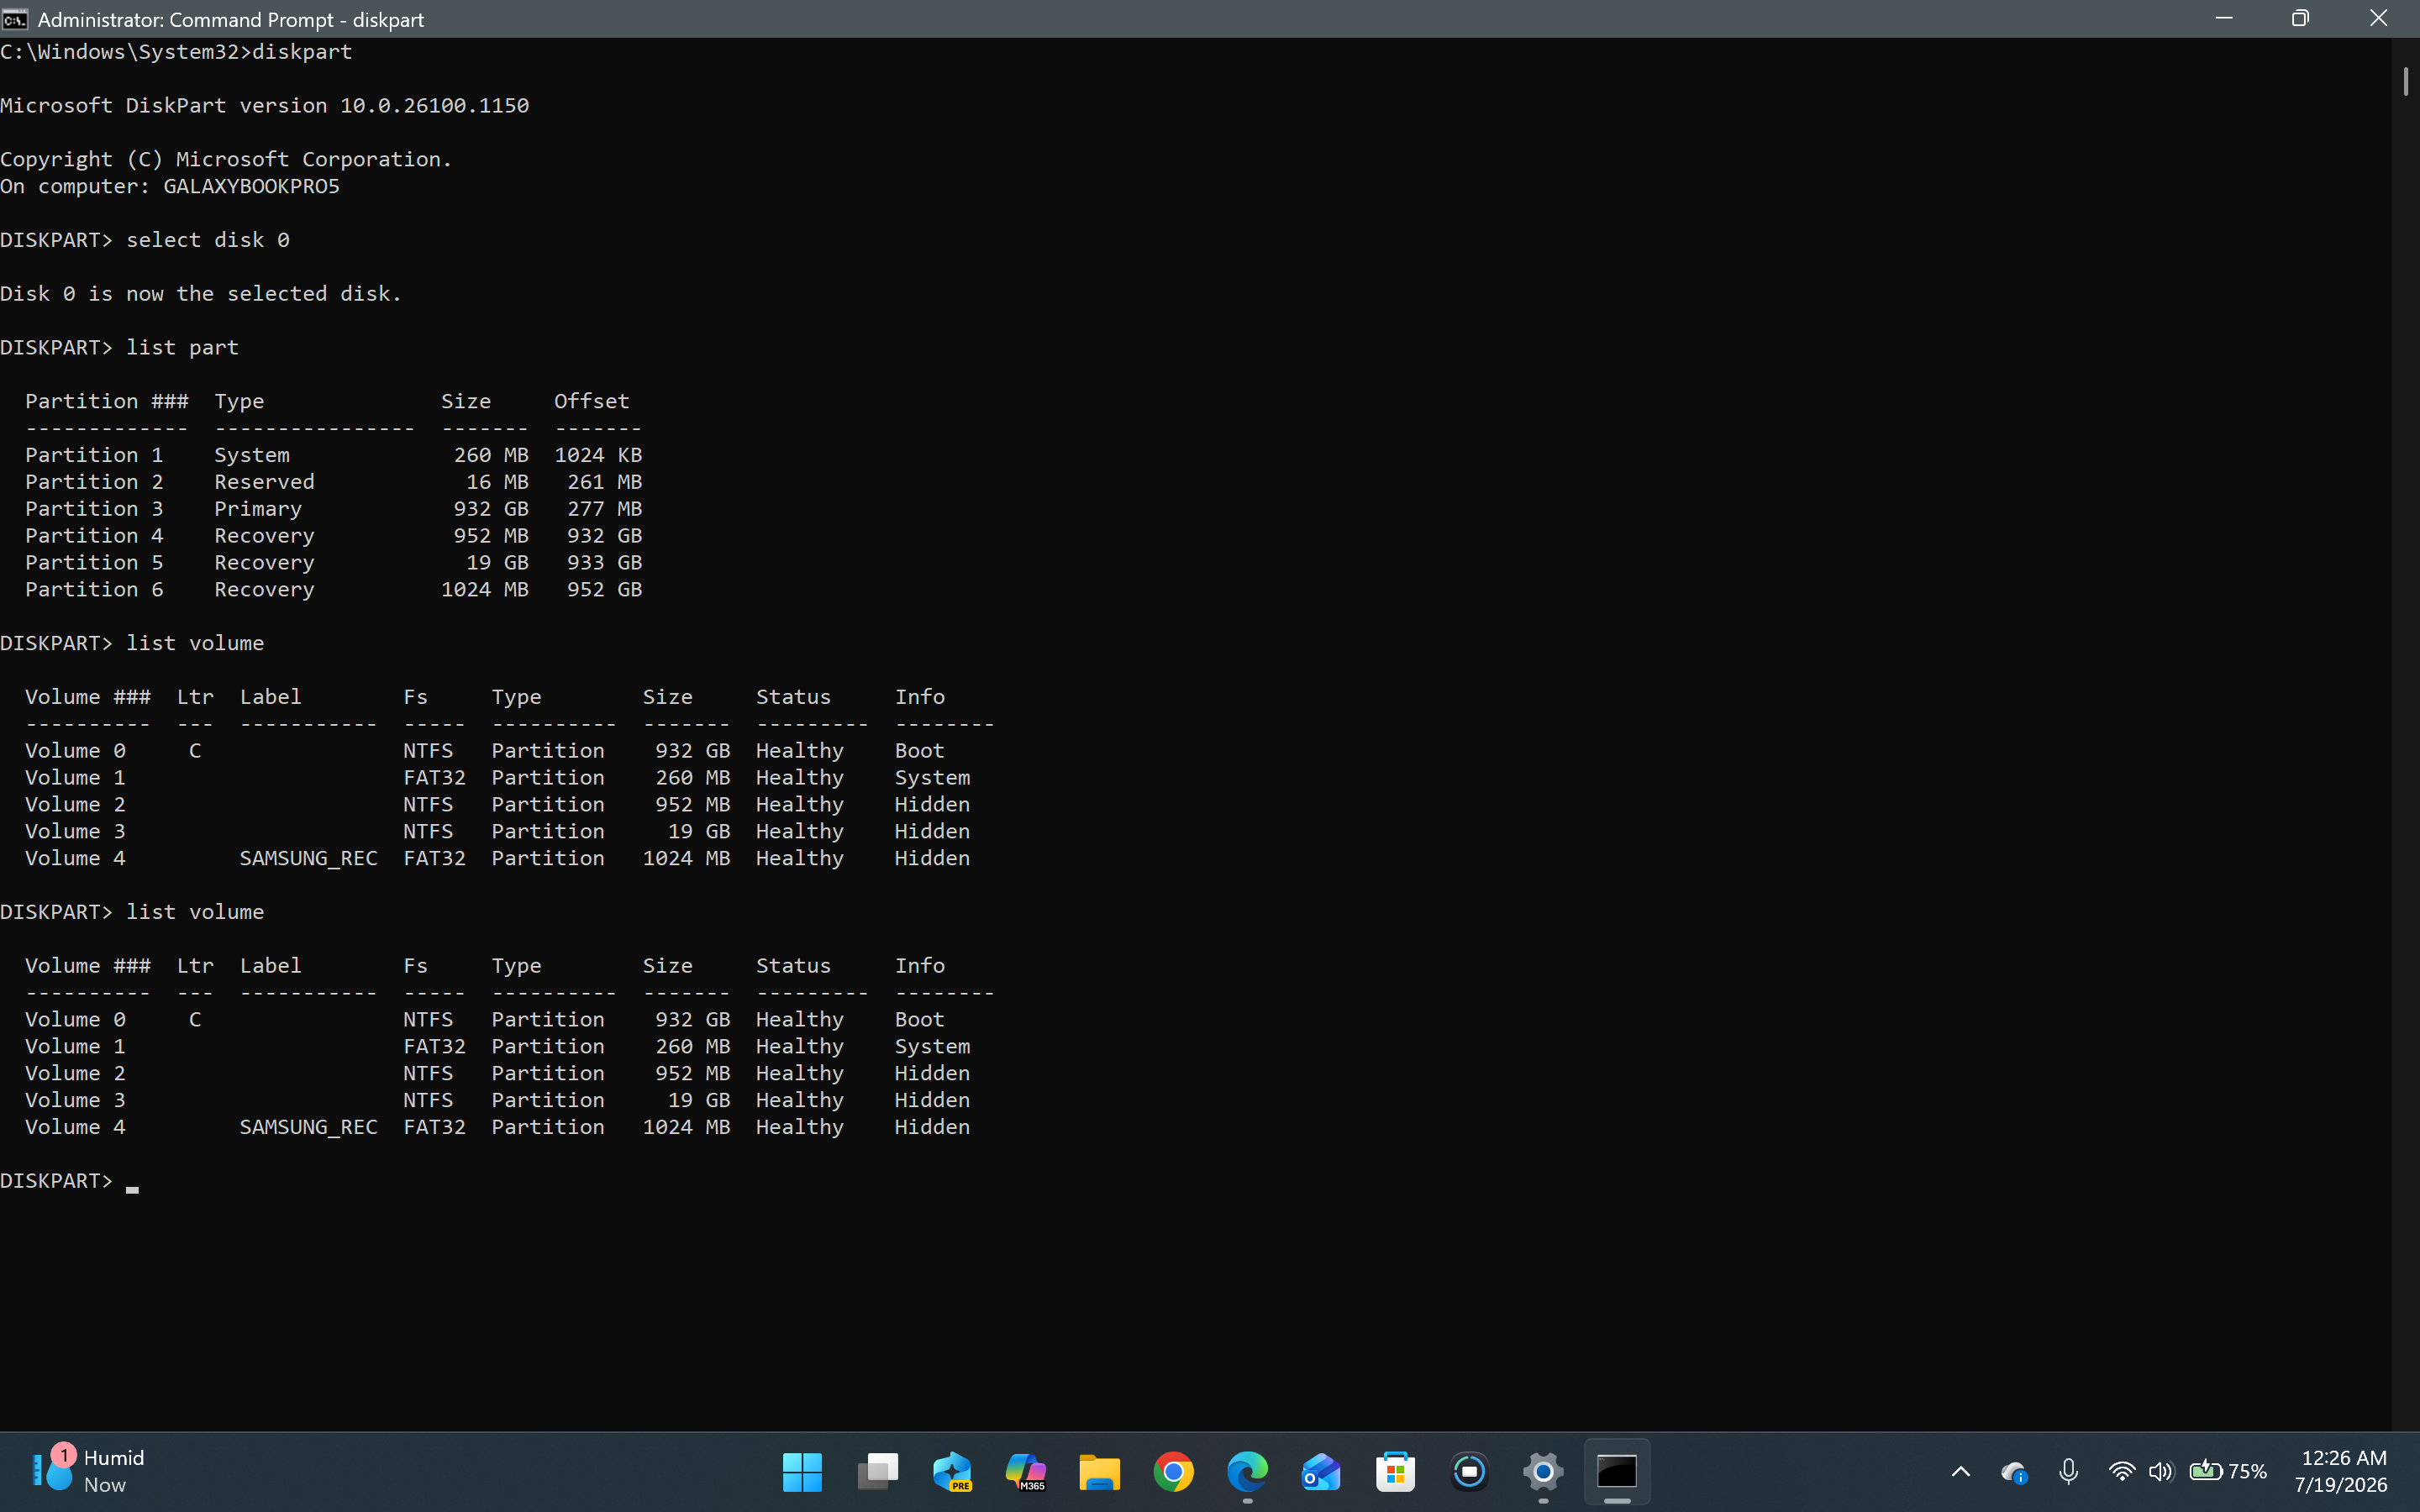Check the 75% battery indicator

tap(2227, 1471)
